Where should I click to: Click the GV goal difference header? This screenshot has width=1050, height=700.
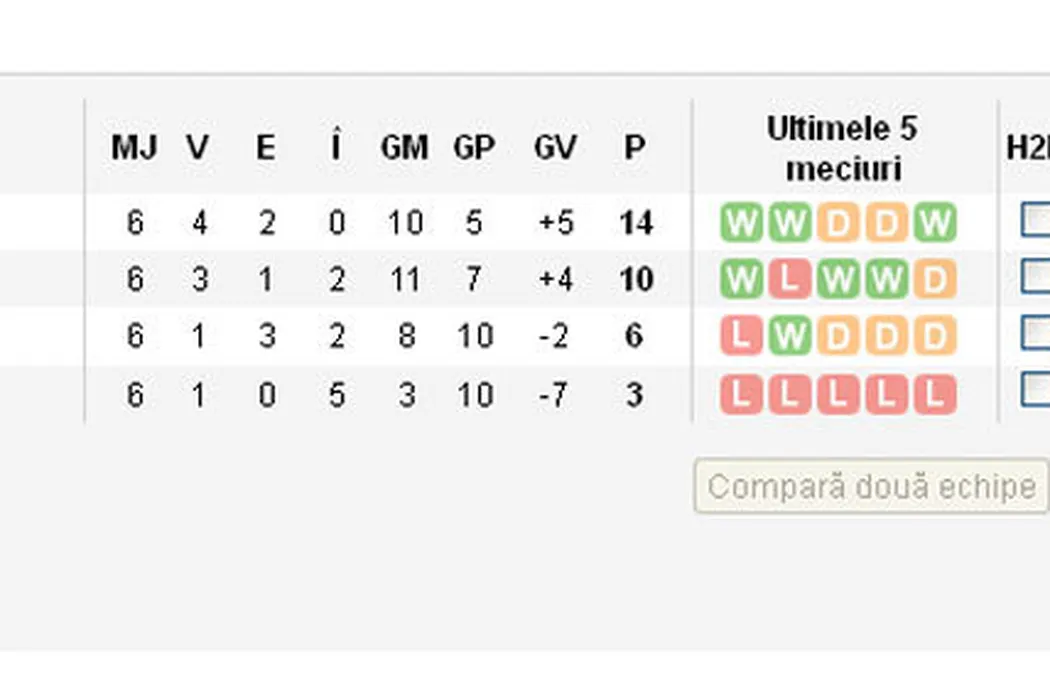554,148
